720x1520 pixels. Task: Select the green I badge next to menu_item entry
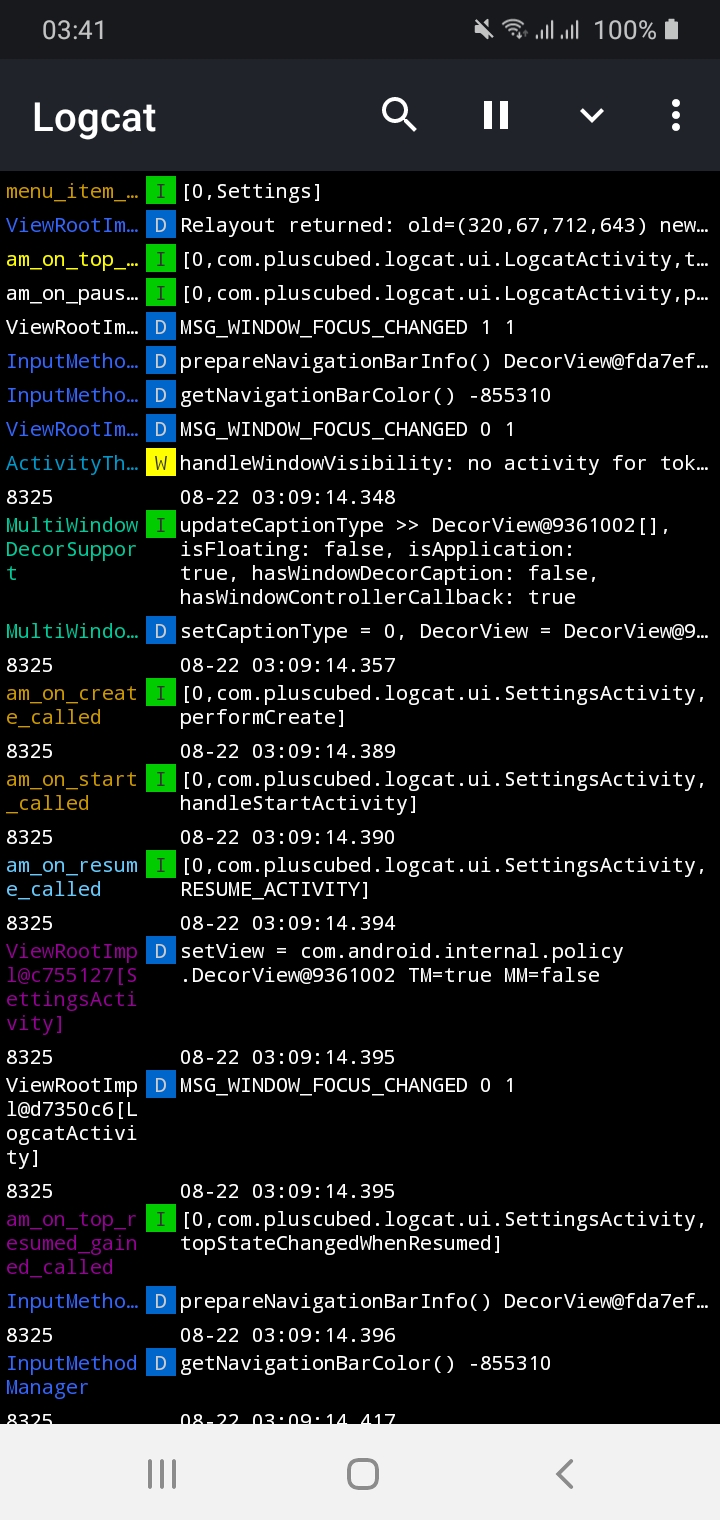[160, 190]
